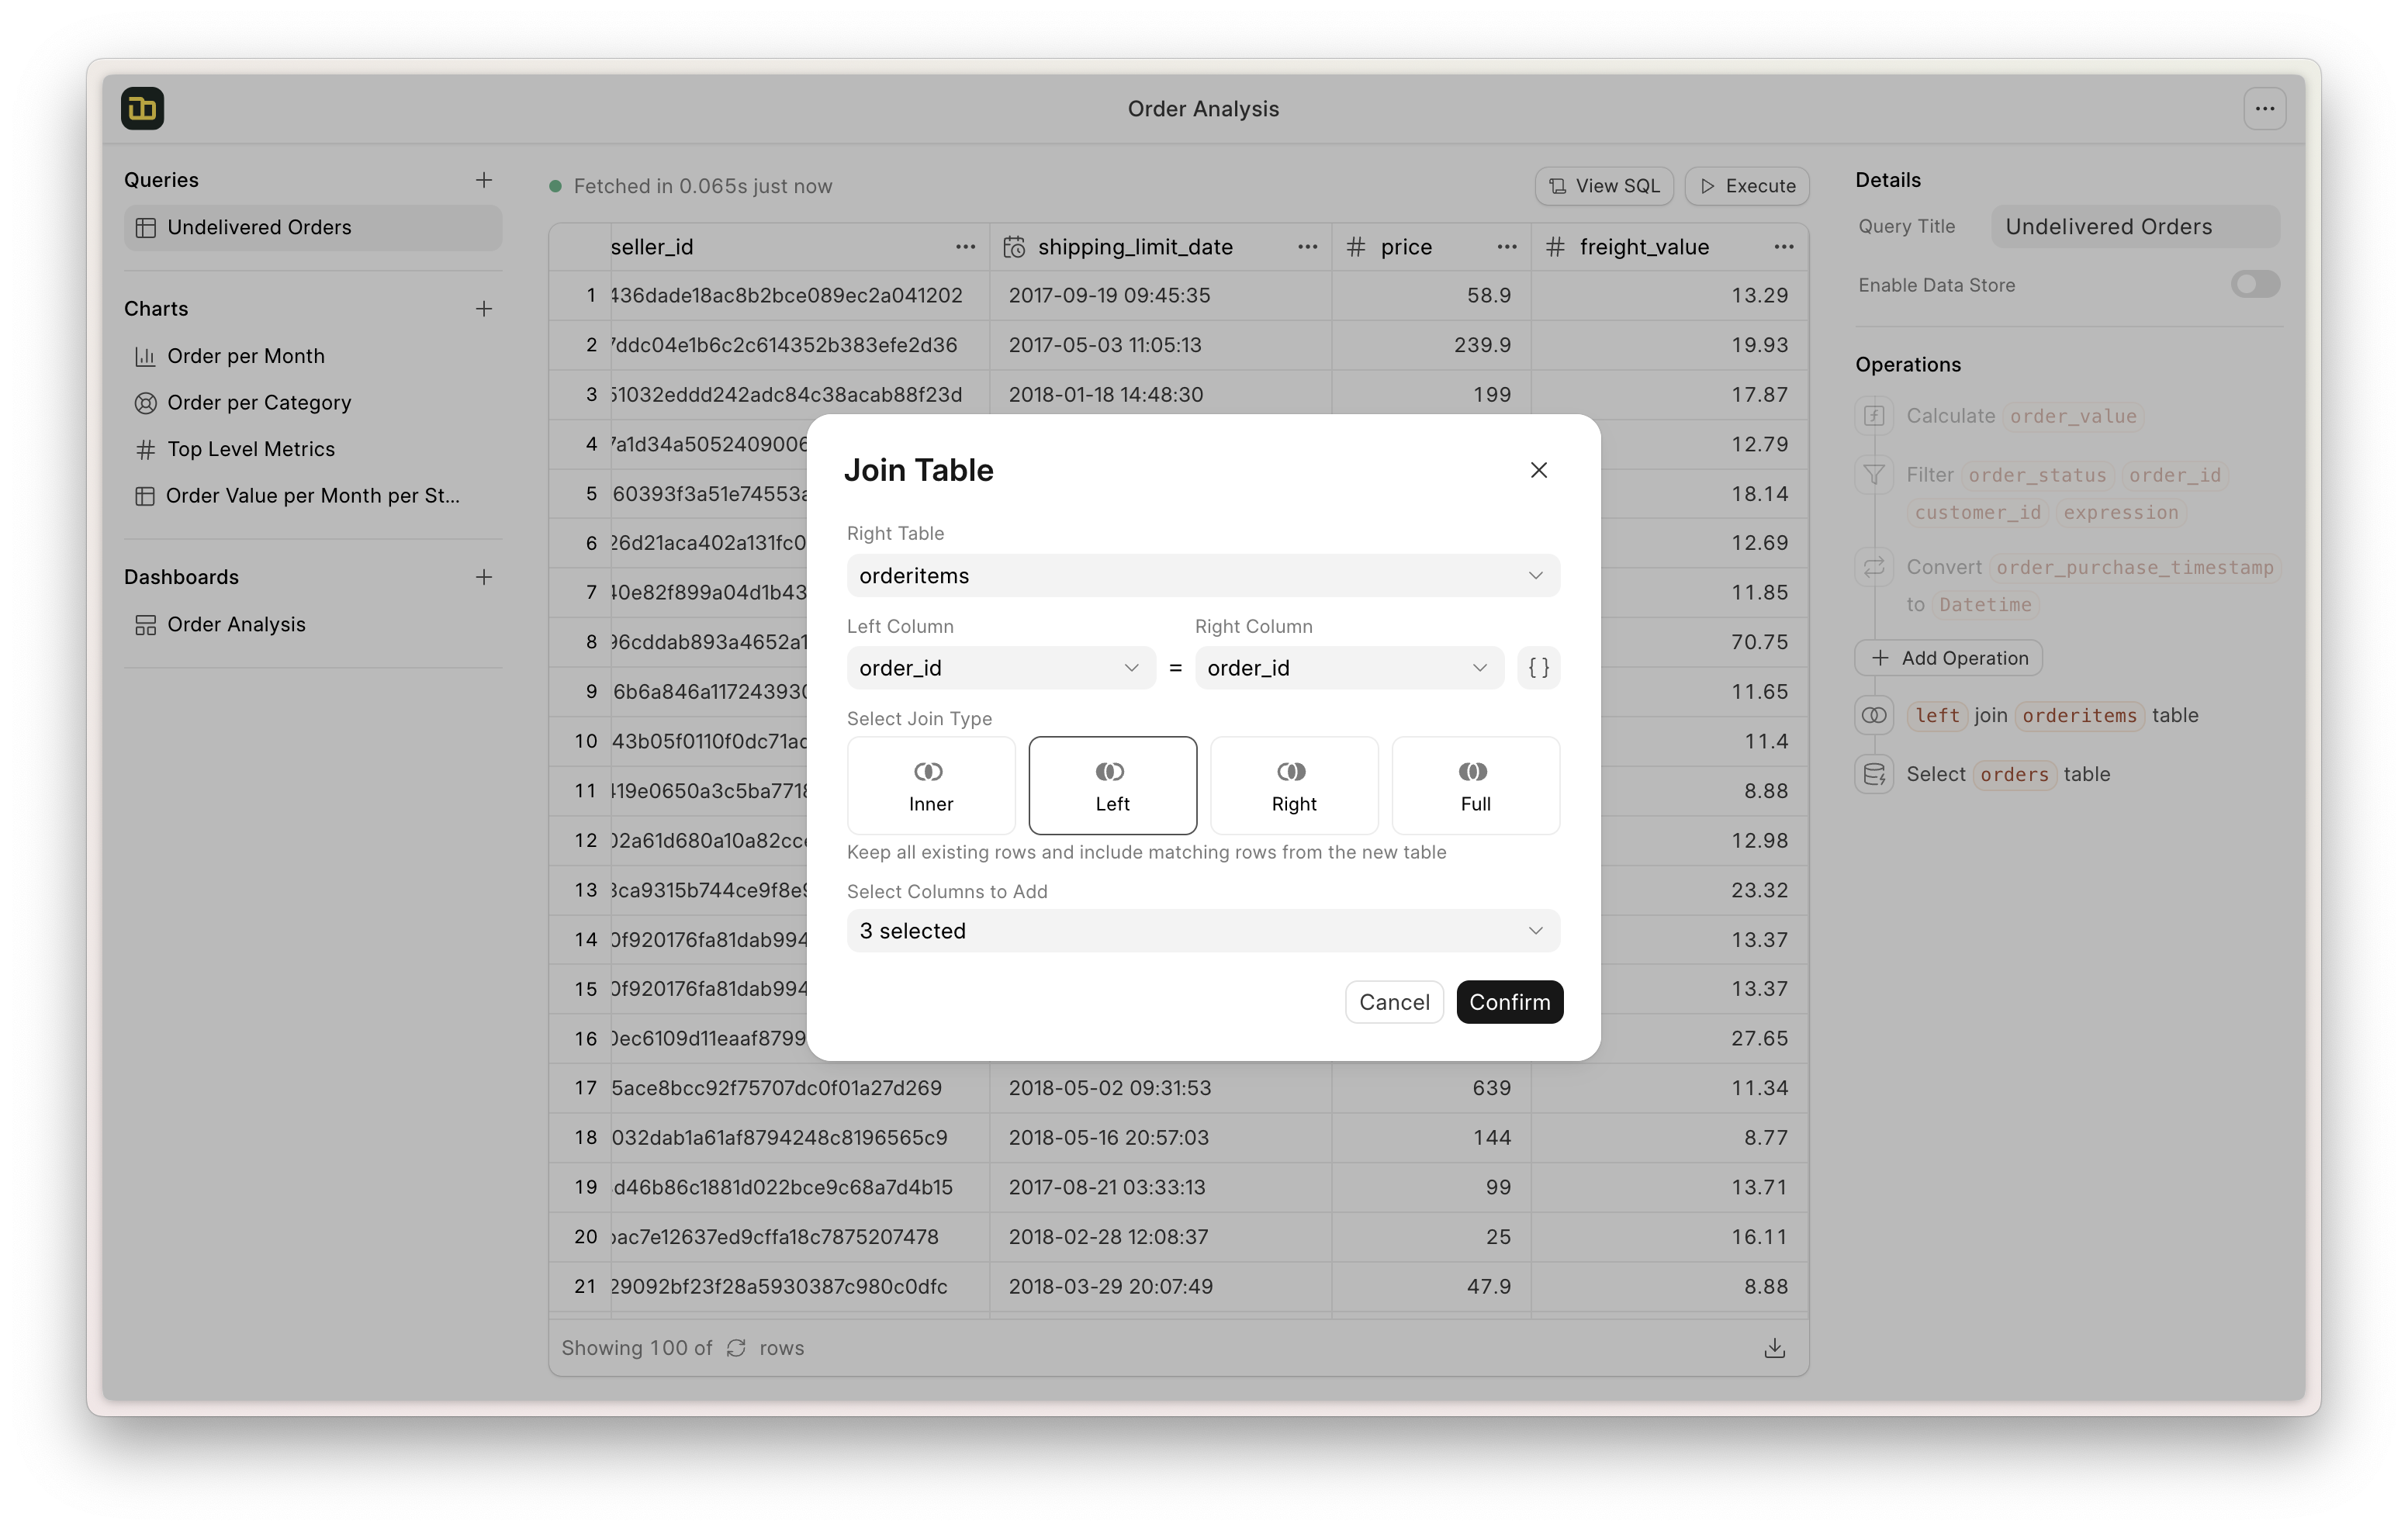Add a new query with the plus icon
This screenshot has width=2408, height=1531.
pos(484,180)
